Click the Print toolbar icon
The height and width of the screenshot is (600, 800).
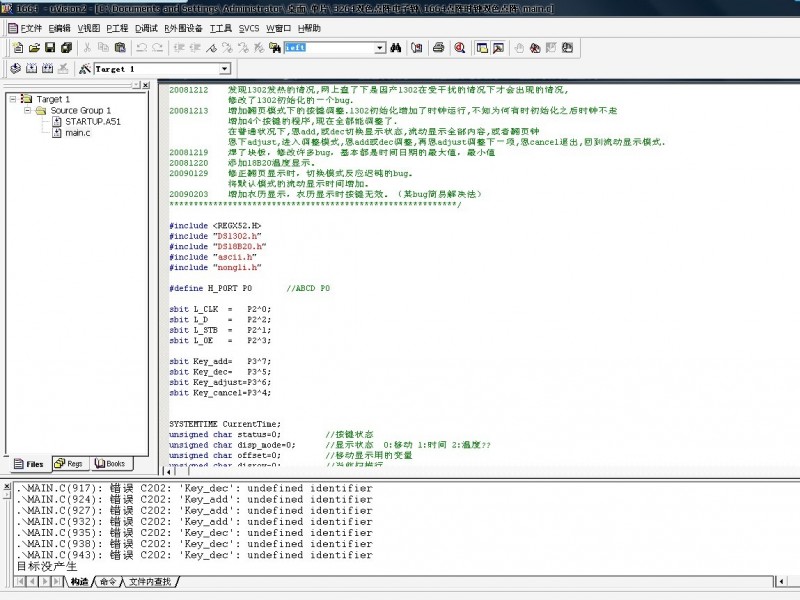coord(438,47)
